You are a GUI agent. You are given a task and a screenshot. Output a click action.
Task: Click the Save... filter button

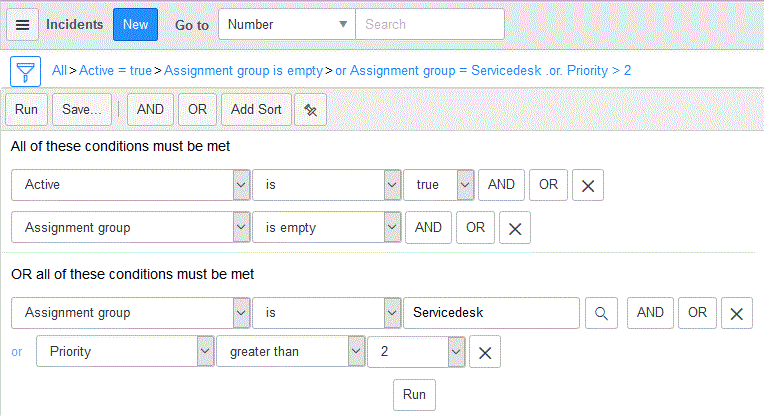[82, 110]
